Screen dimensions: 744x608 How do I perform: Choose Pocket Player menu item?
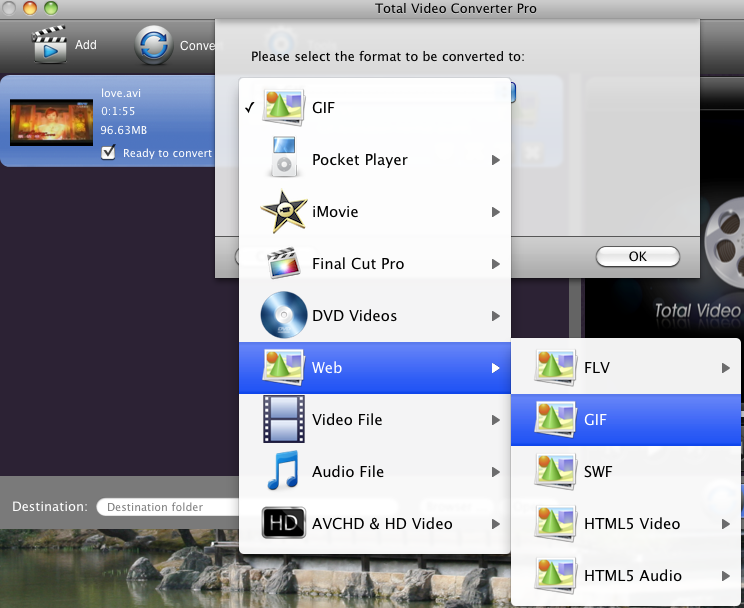pyautogui.click(x=375, y=159)
